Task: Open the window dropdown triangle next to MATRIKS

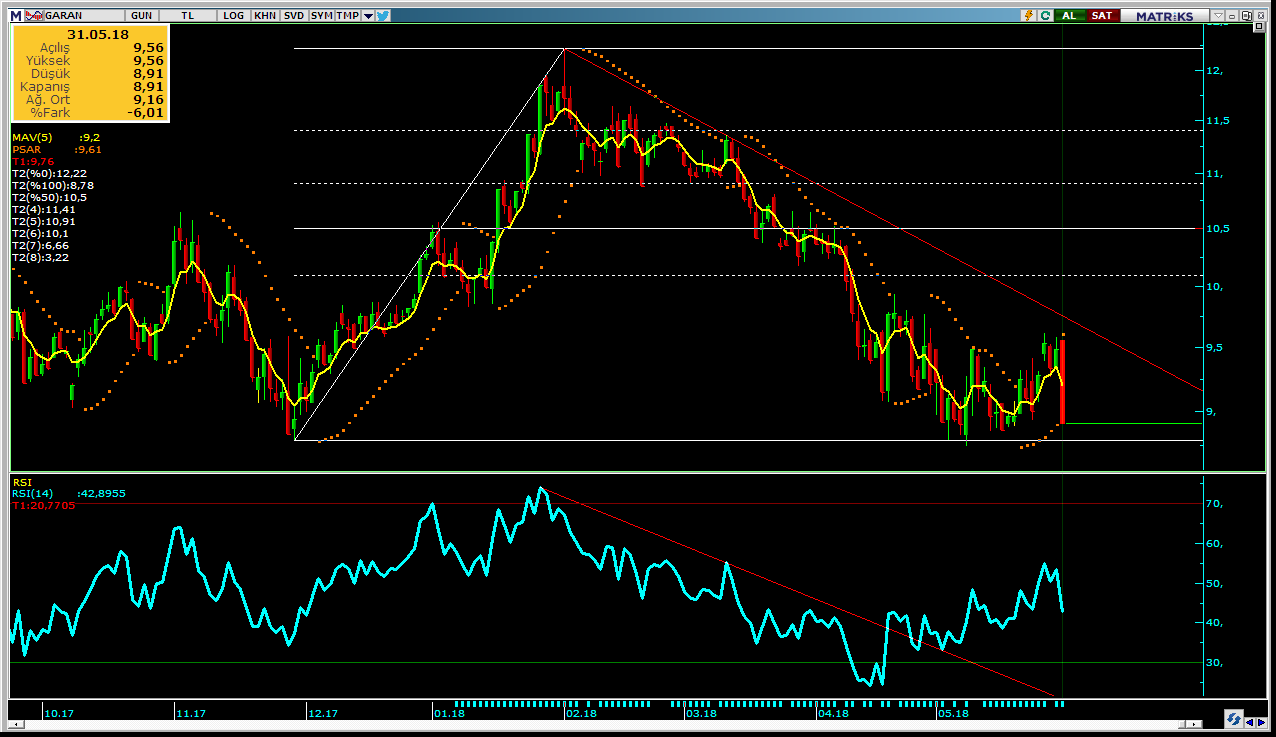Action: coord(1218,15)
